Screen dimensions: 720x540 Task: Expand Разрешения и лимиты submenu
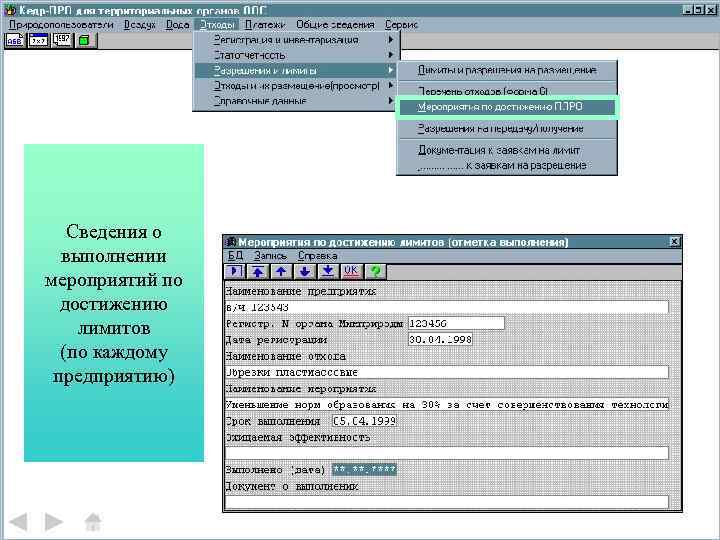[x=296, y=70]
